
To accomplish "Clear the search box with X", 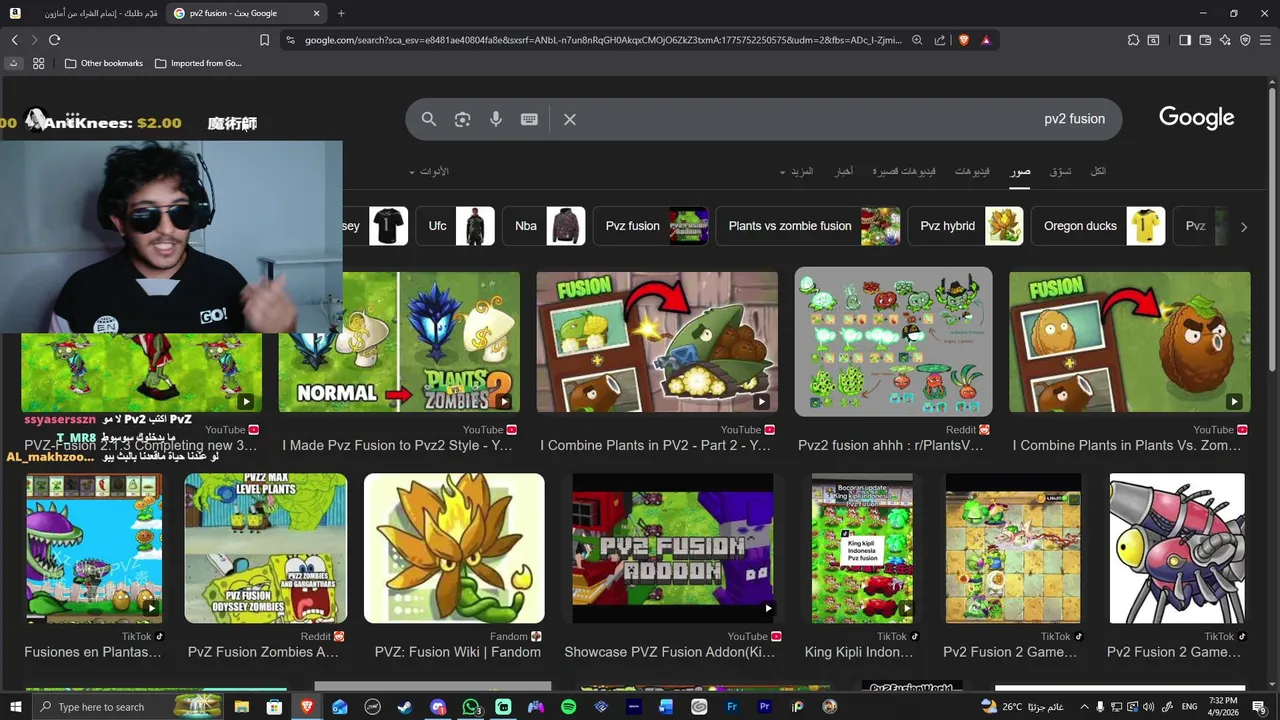I will click(570, 119).
